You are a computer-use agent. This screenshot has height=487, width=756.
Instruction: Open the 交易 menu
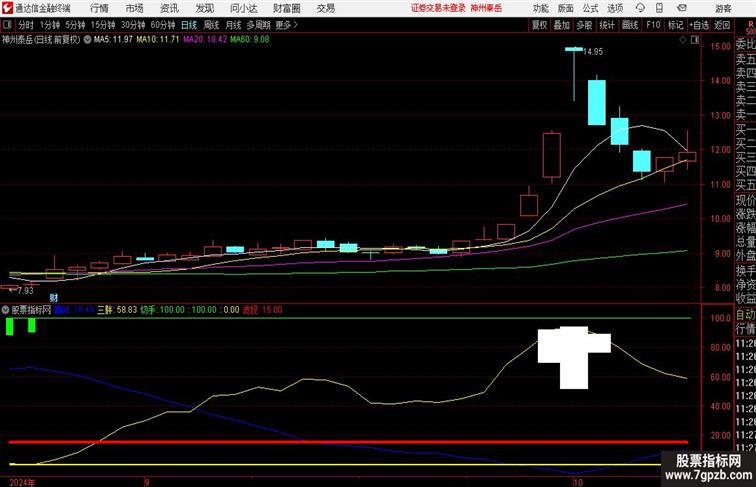click(x=325, y=8)
